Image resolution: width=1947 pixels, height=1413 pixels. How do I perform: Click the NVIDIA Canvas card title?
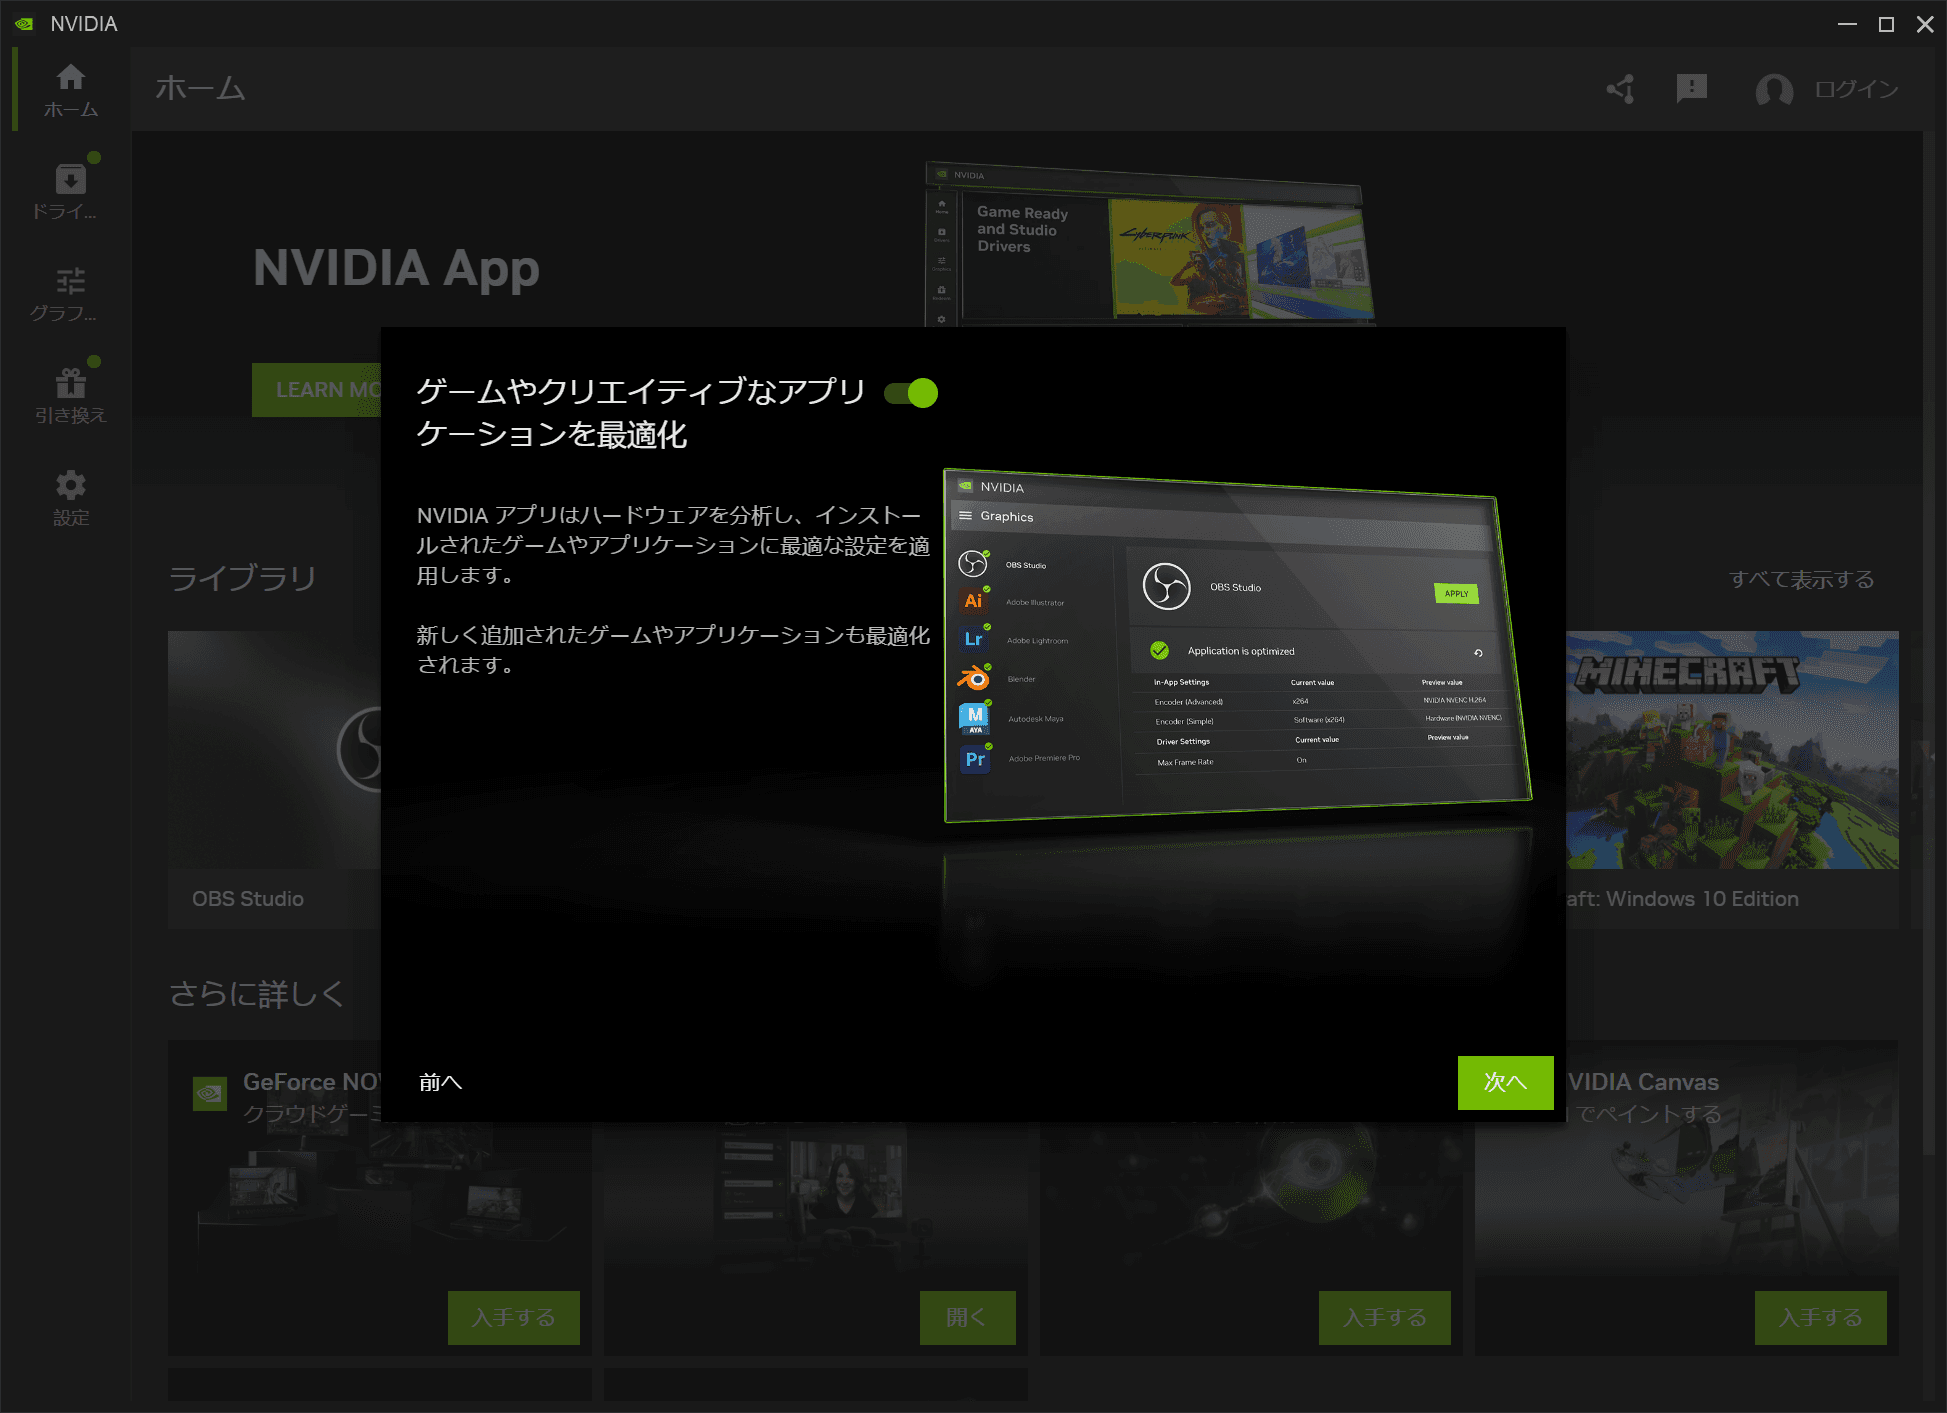click(x=1643, y=1082)
